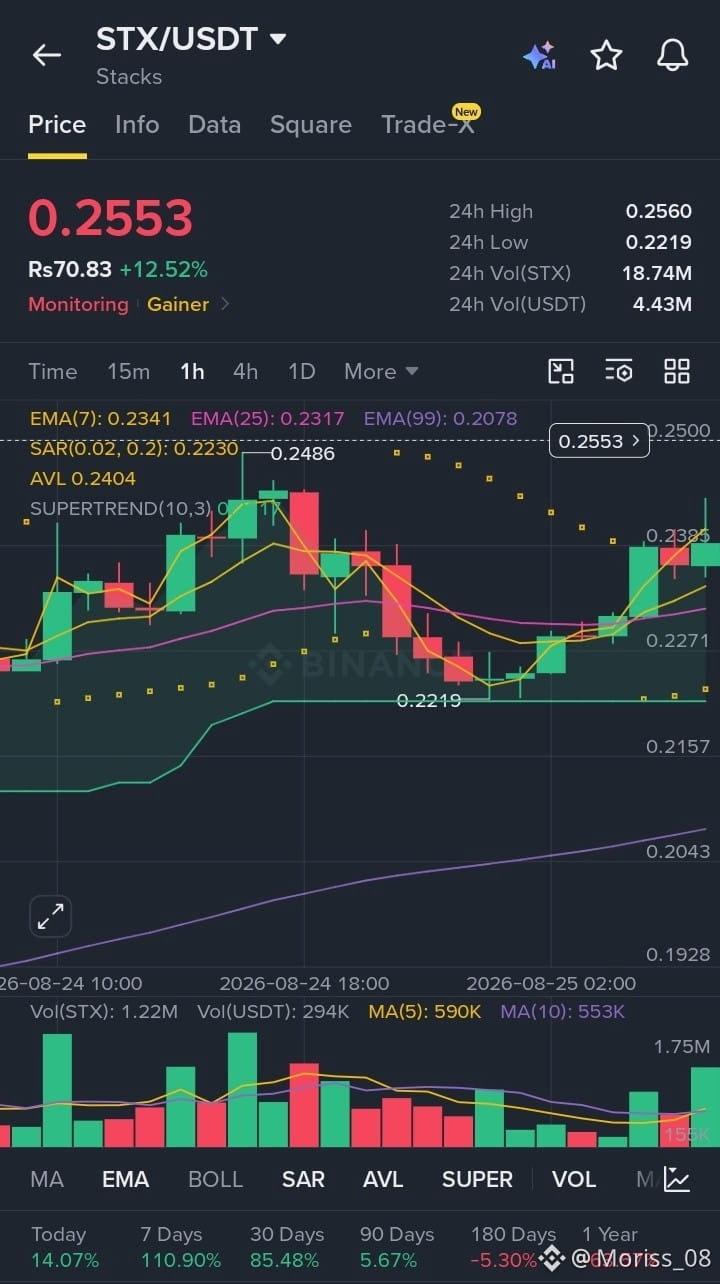
Task: Tap the 0.2486 high marker on chart
Action: coord(303,454)
